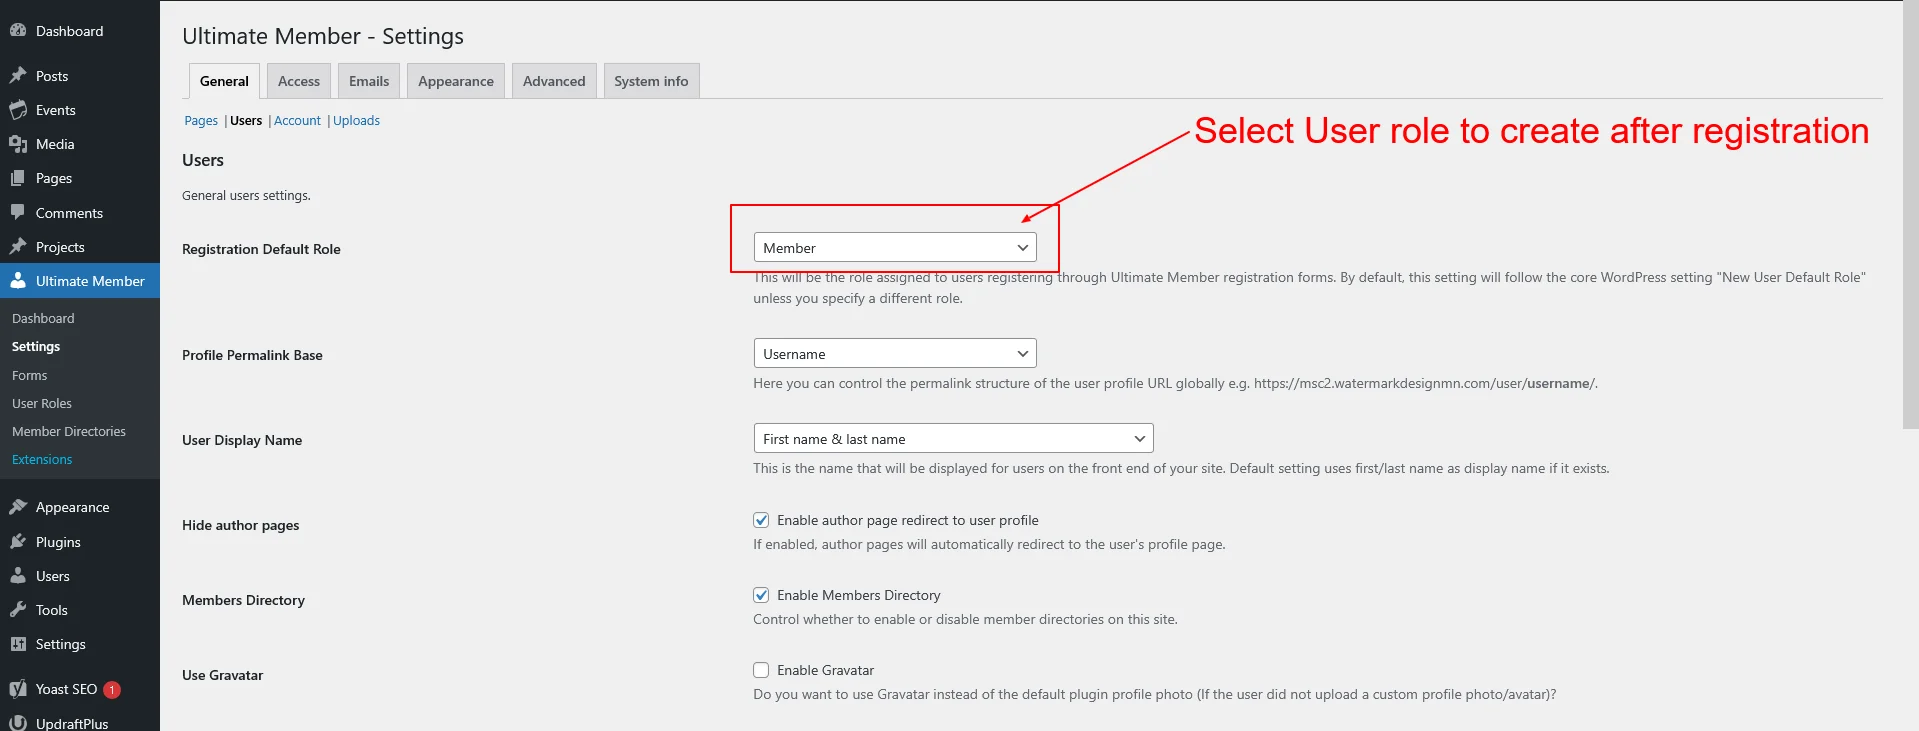The image size is (1919, 731).
Task: Open the UpdraftPlus menu item
Action: 80,722
